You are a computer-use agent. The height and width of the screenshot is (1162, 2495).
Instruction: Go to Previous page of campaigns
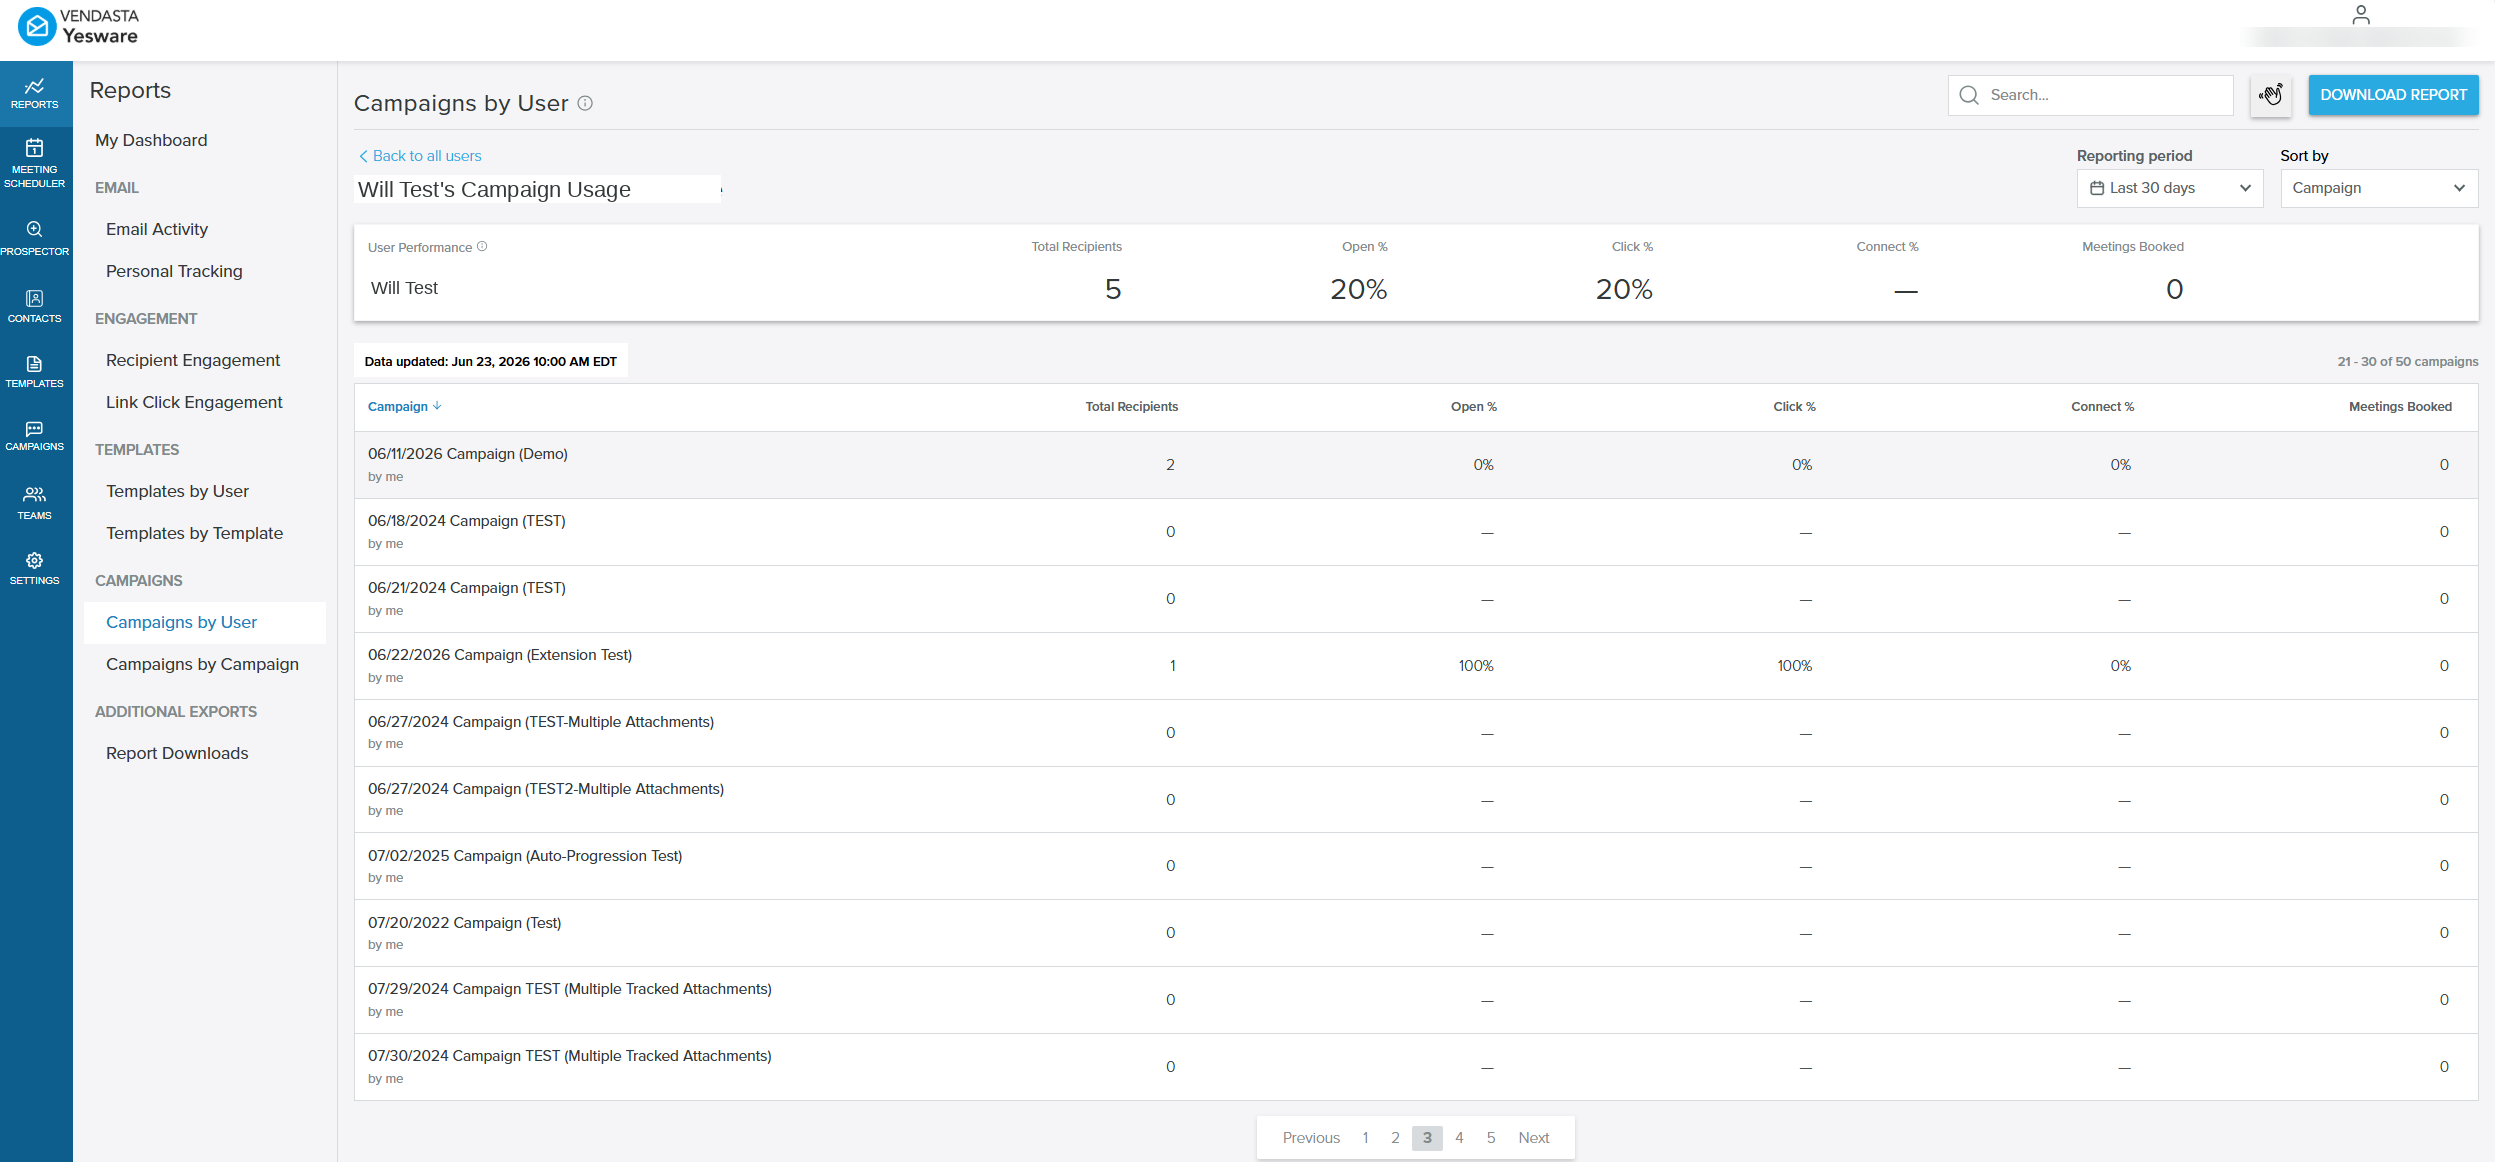(x=1311, y=1138)
